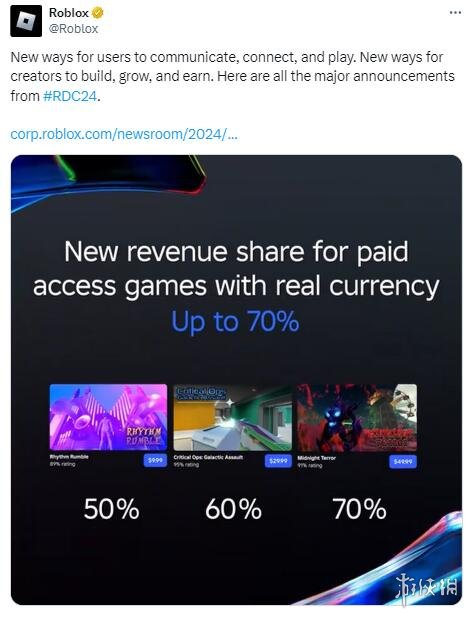Open the corp.roblox.com newsroom link

(x=124, y=134)
